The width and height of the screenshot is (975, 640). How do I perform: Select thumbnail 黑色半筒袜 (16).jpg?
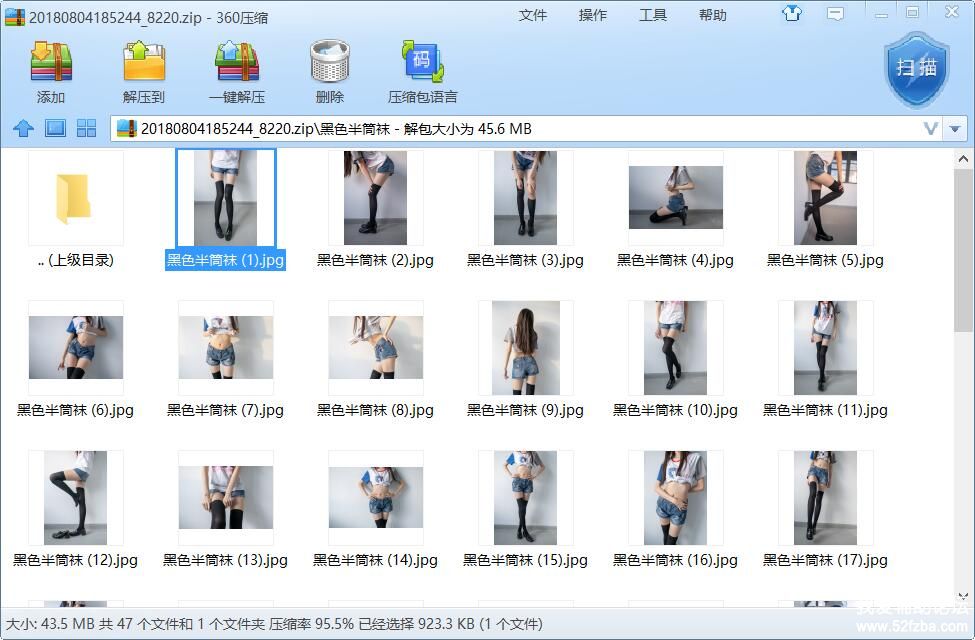(x=675, y=498)
